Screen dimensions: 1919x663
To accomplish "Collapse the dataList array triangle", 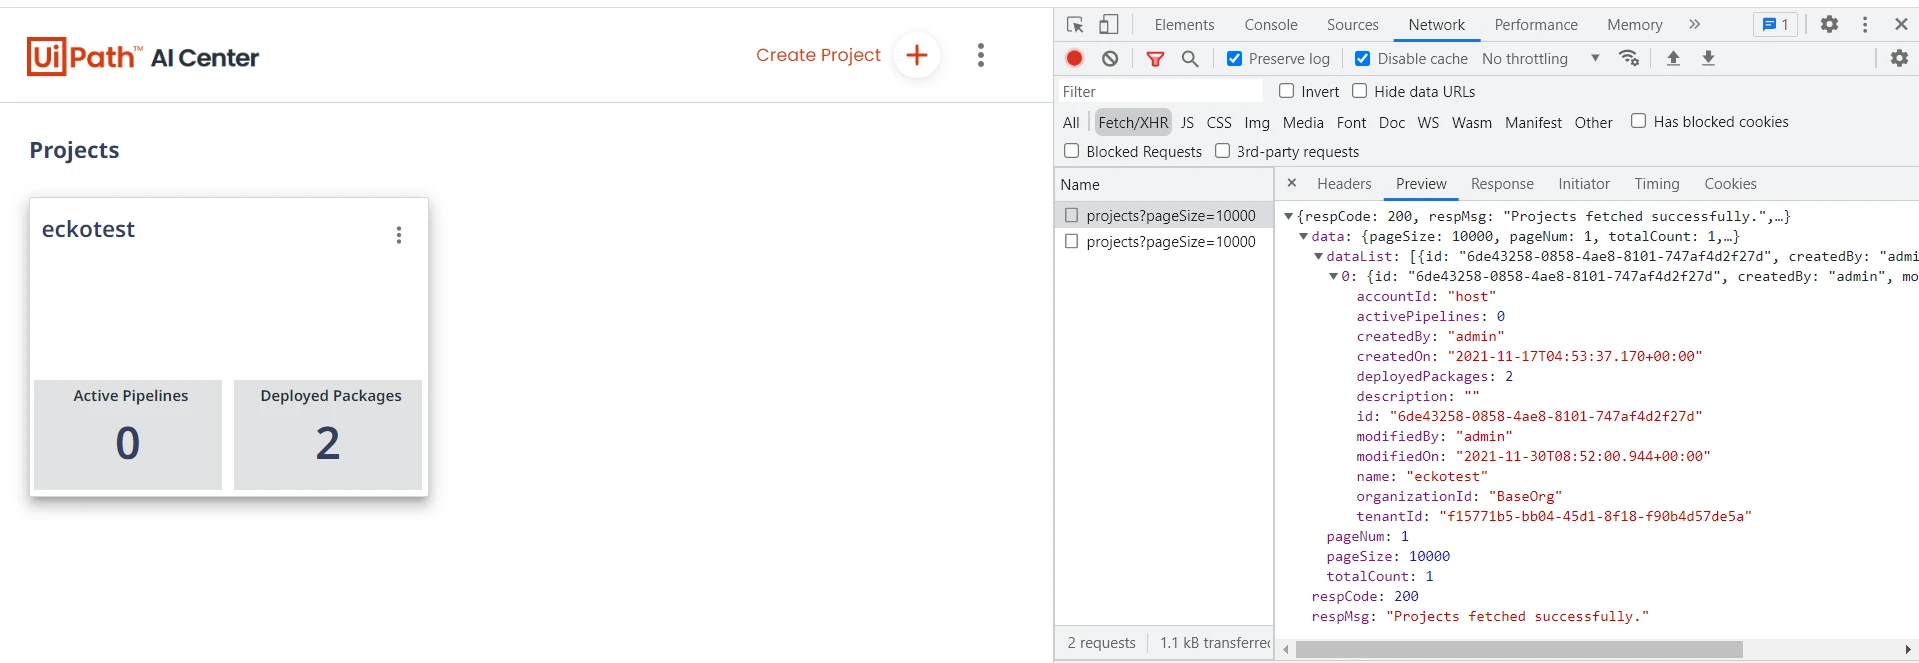I will tap(1319, 256).
